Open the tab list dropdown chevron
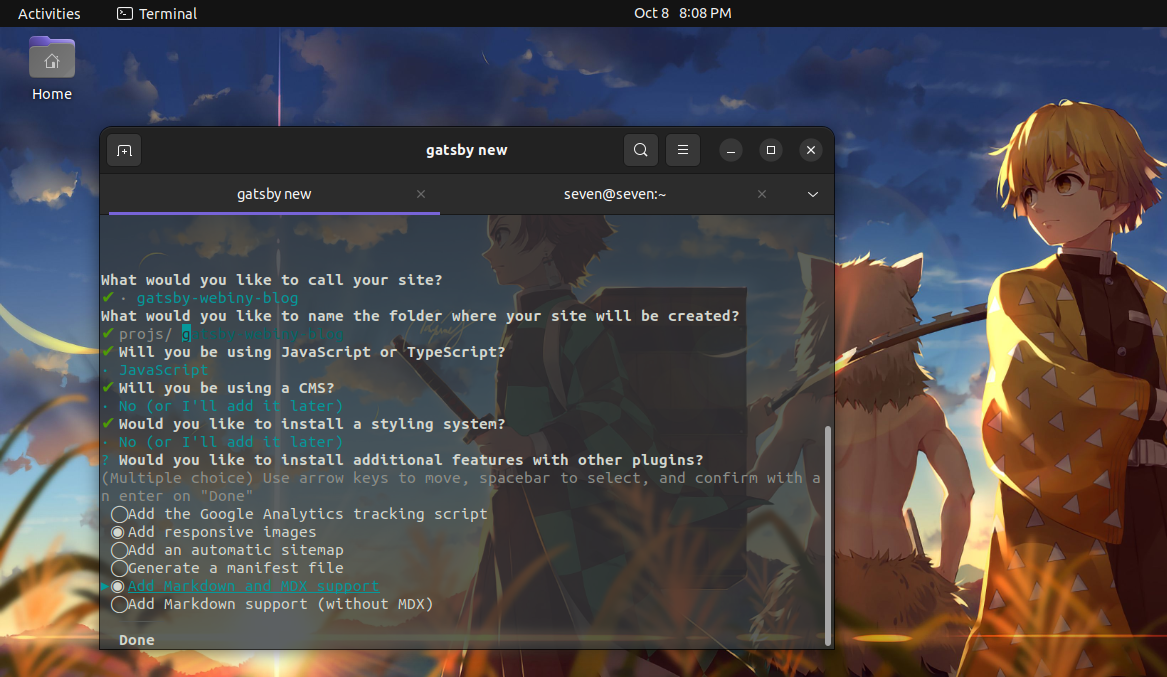 click(812, 194)
